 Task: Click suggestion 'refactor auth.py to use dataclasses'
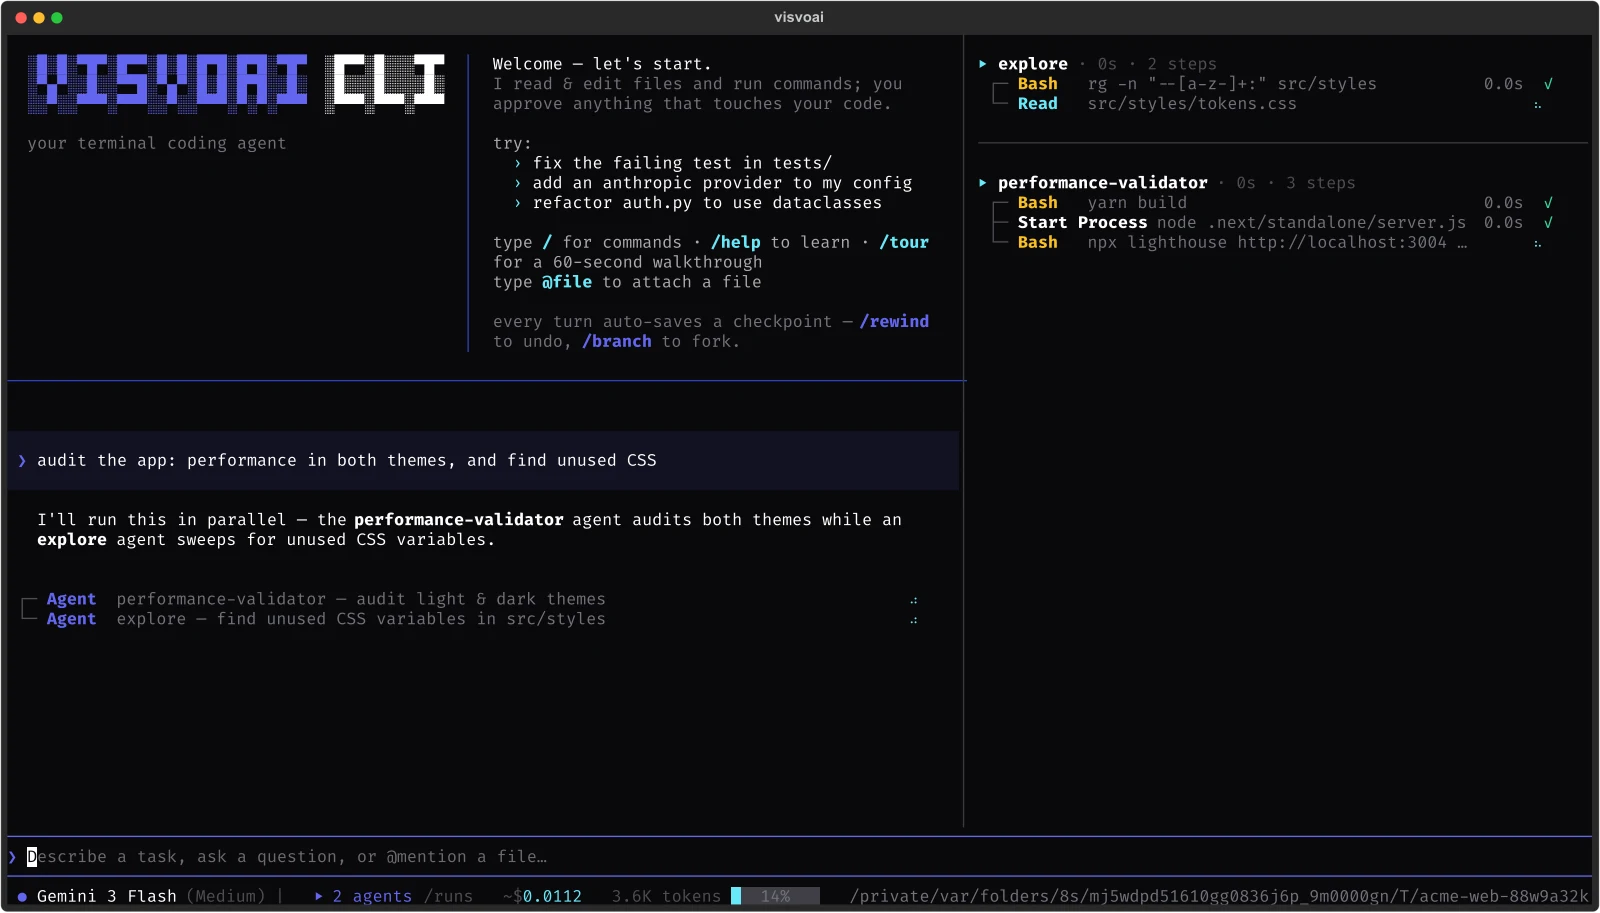pos(707,203)
